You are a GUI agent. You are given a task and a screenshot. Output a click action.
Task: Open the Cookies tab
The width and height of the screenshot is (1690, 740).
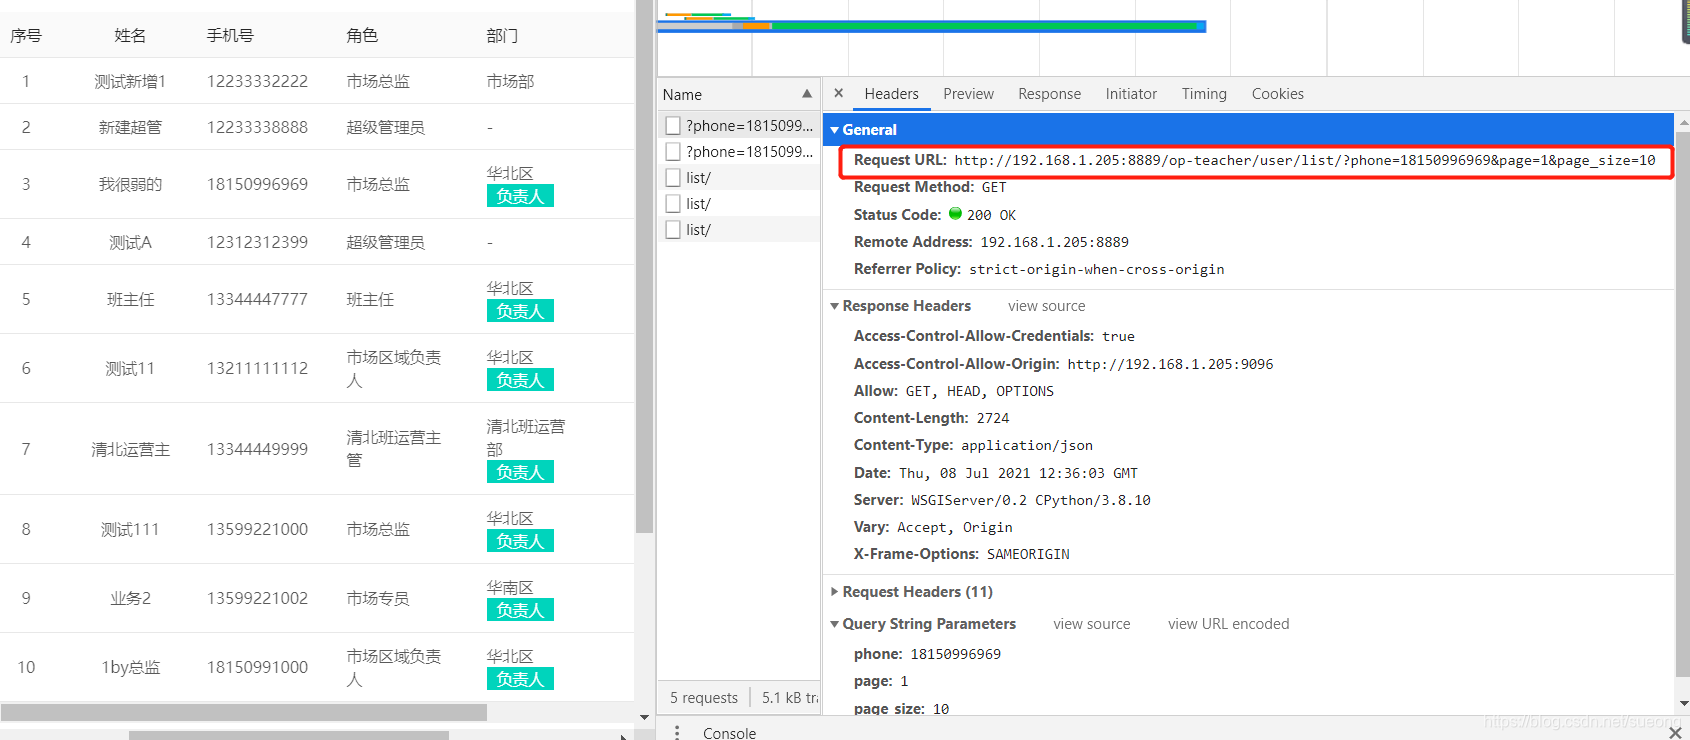click(1277, 94)
